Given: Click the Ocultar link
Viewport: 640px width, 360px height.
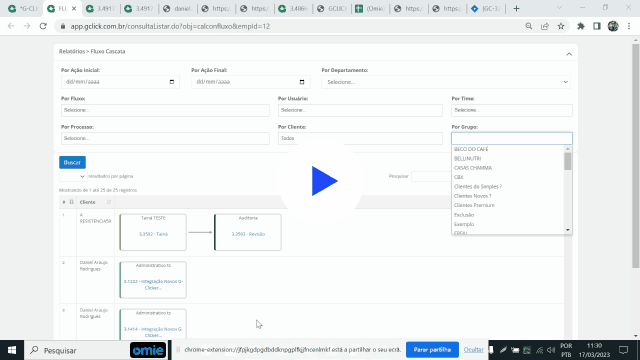Looking at the screenshot, I should 473,350.
